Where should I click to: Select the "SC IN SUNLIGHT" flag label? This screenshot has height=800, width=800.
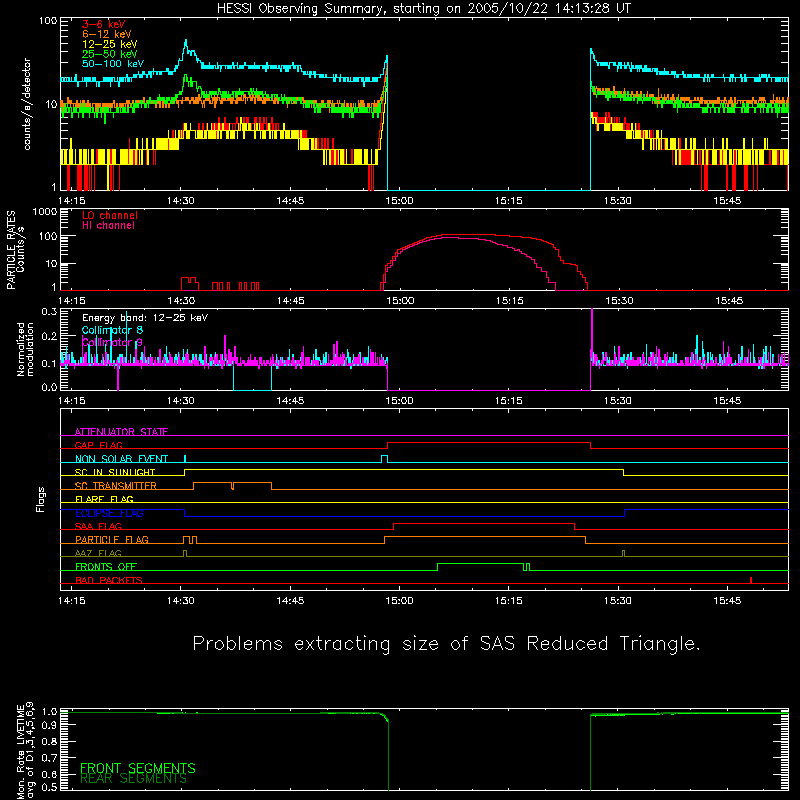pyautogui.click(x=115, y=472)
